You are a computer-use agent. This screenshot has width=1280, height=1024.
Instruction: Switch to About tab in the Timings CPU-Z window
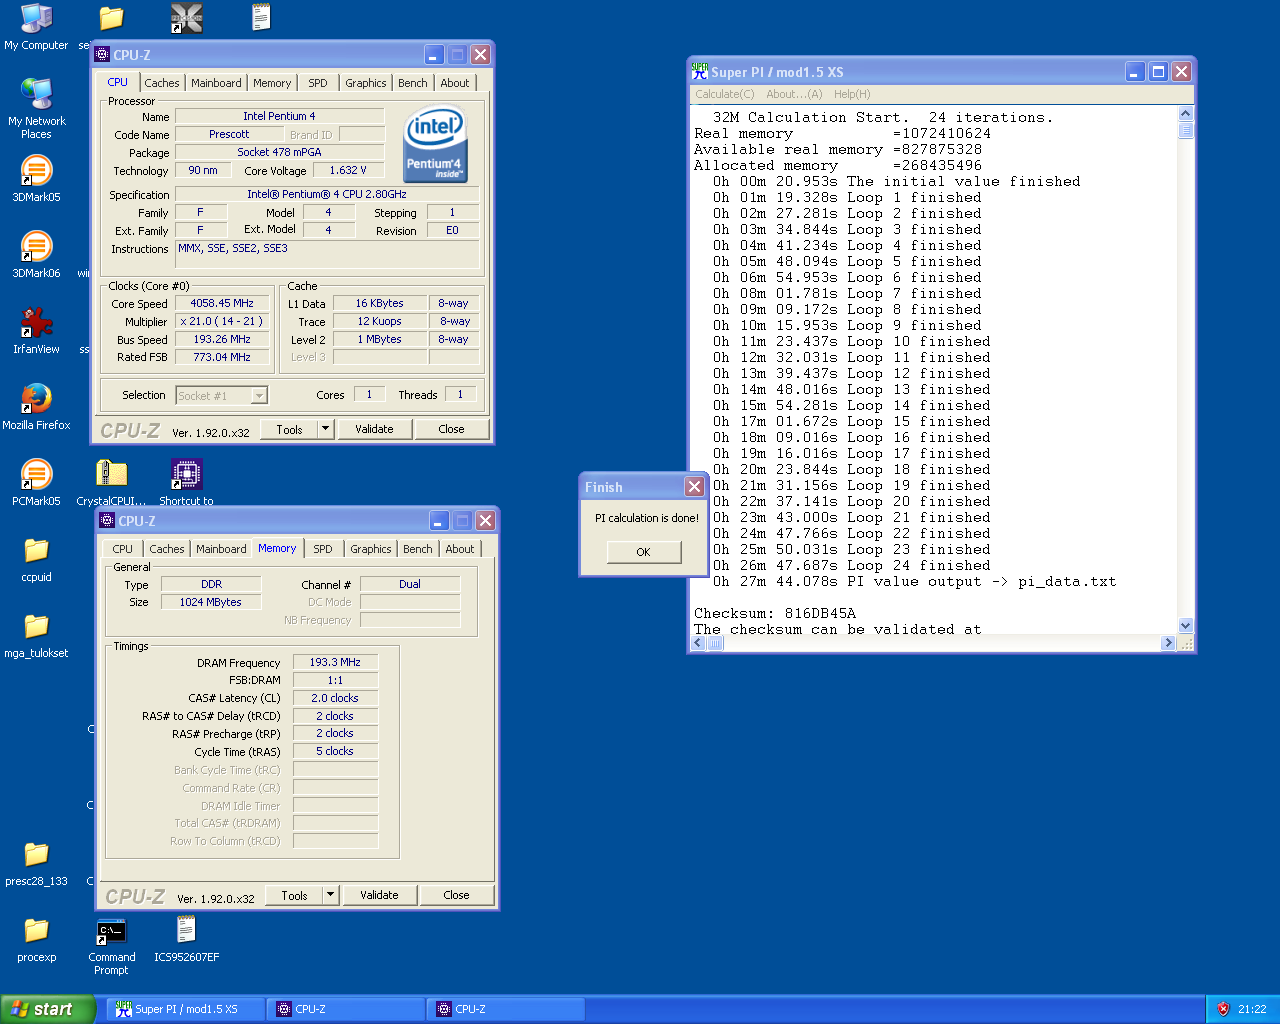point(460,549)
